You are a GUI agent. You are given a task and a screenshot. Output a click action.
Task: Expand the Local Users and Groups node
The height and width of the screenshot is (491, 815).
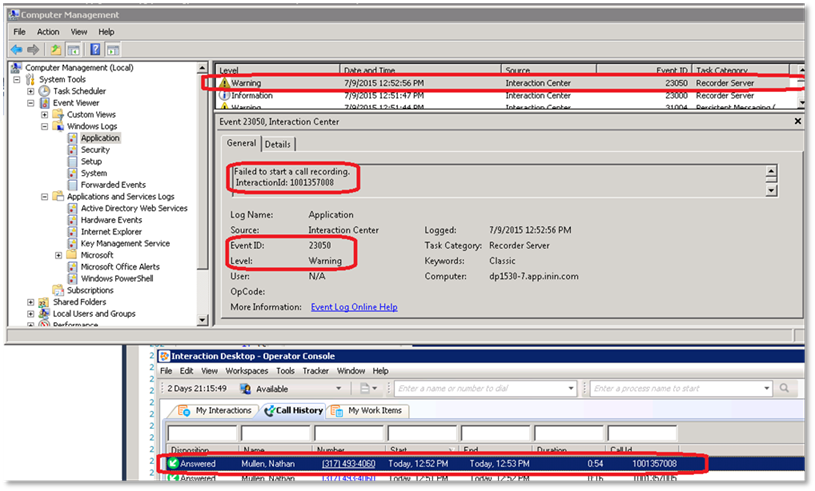(x=31, y=314)
